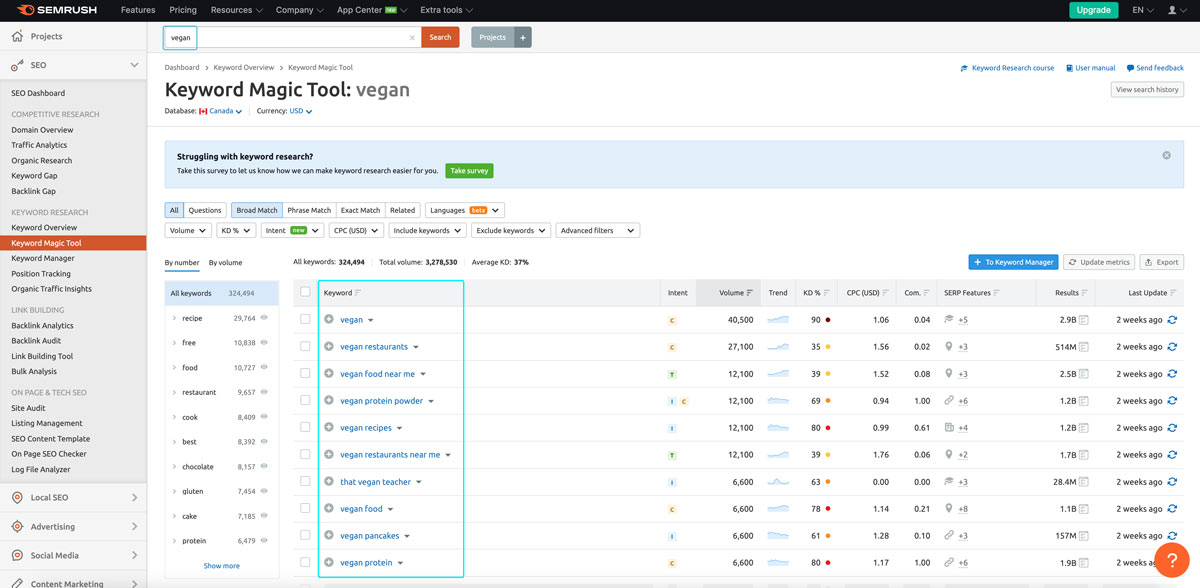Click the plus icon for vegan pancakes
The height and width of the screenshot is (588, 1200).
pos(329,536)
